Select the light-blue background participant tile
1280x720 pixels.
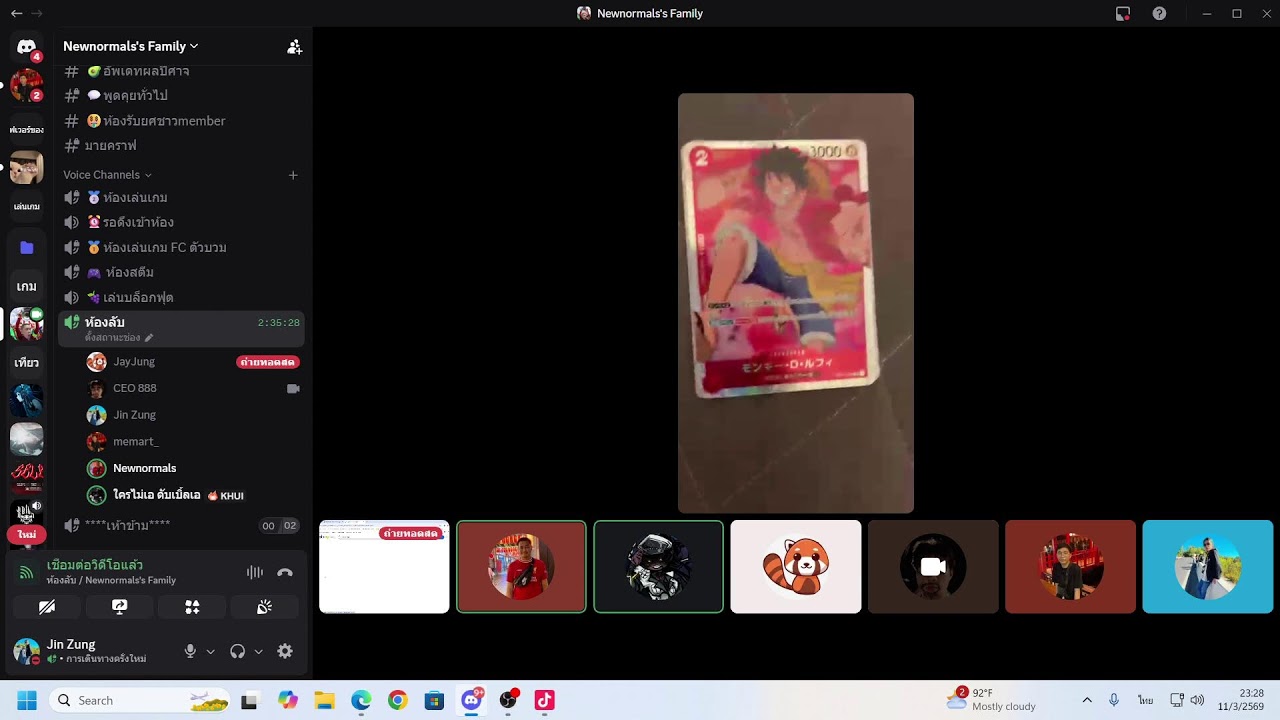coord(1208,567)
